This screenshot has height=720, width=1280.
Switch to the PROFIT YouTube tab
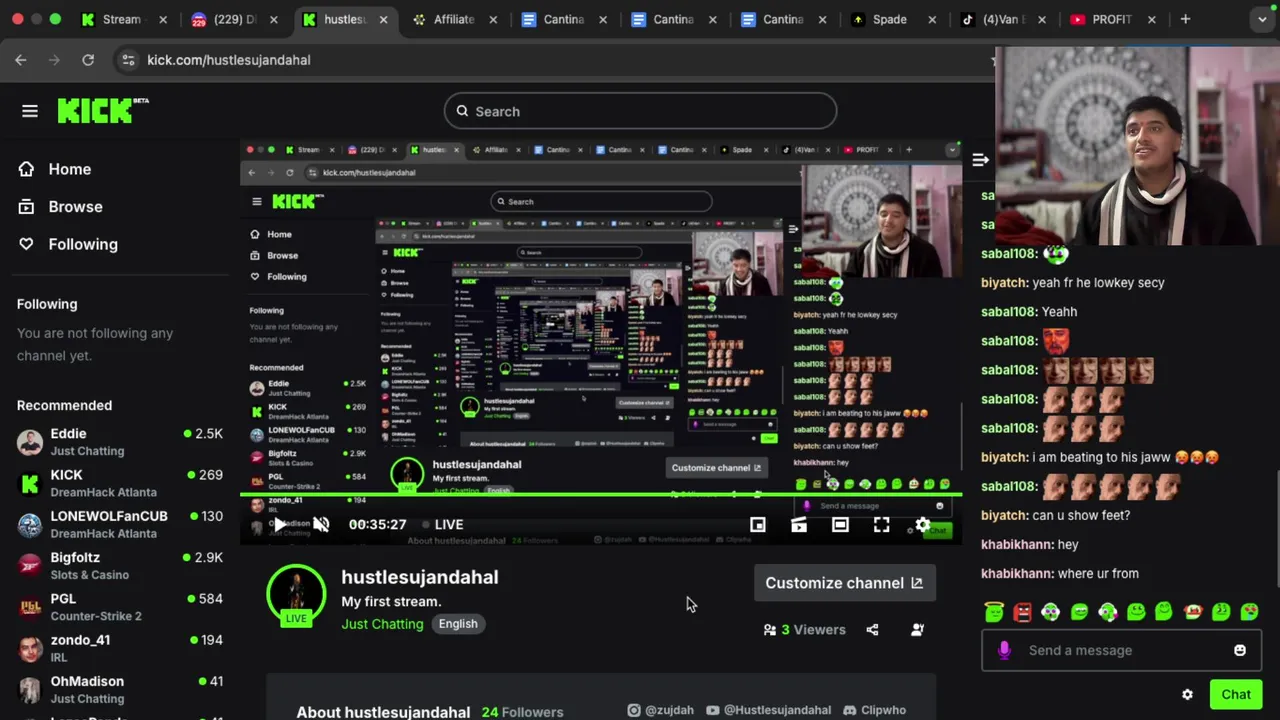point(1111,19)
